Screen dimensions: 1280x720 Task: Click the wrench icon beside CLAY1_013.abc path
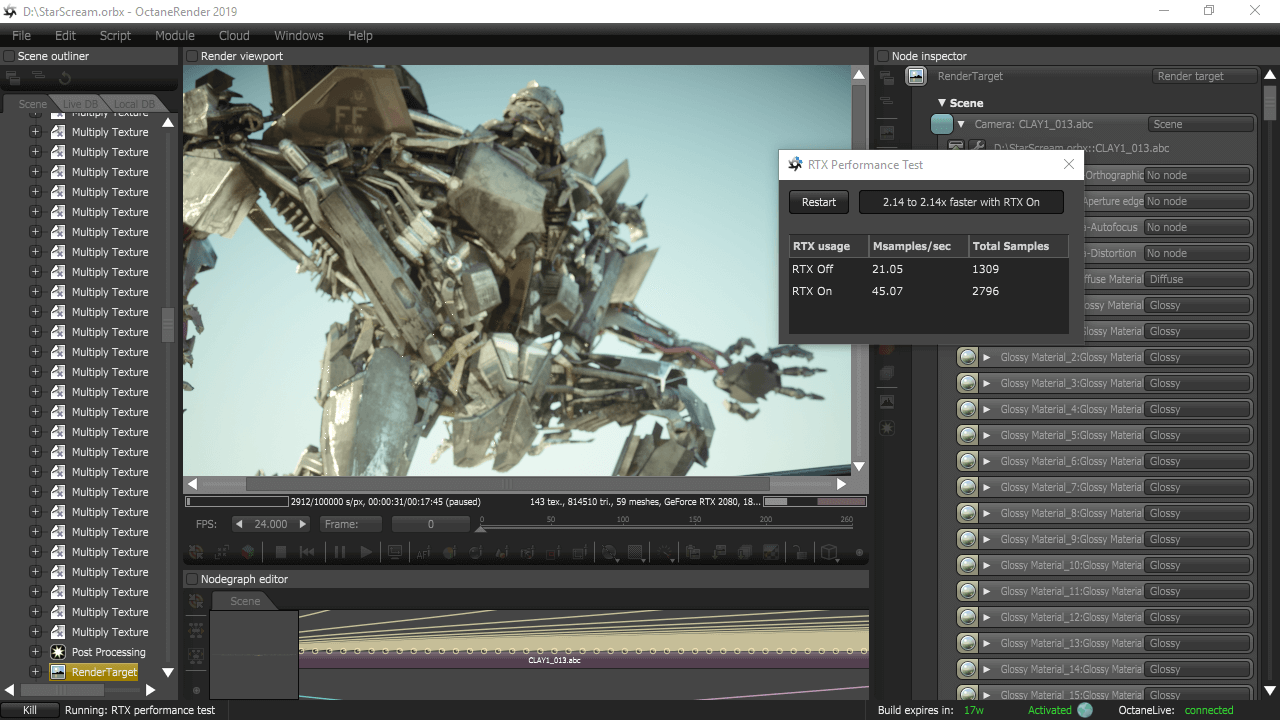point(977,148)
